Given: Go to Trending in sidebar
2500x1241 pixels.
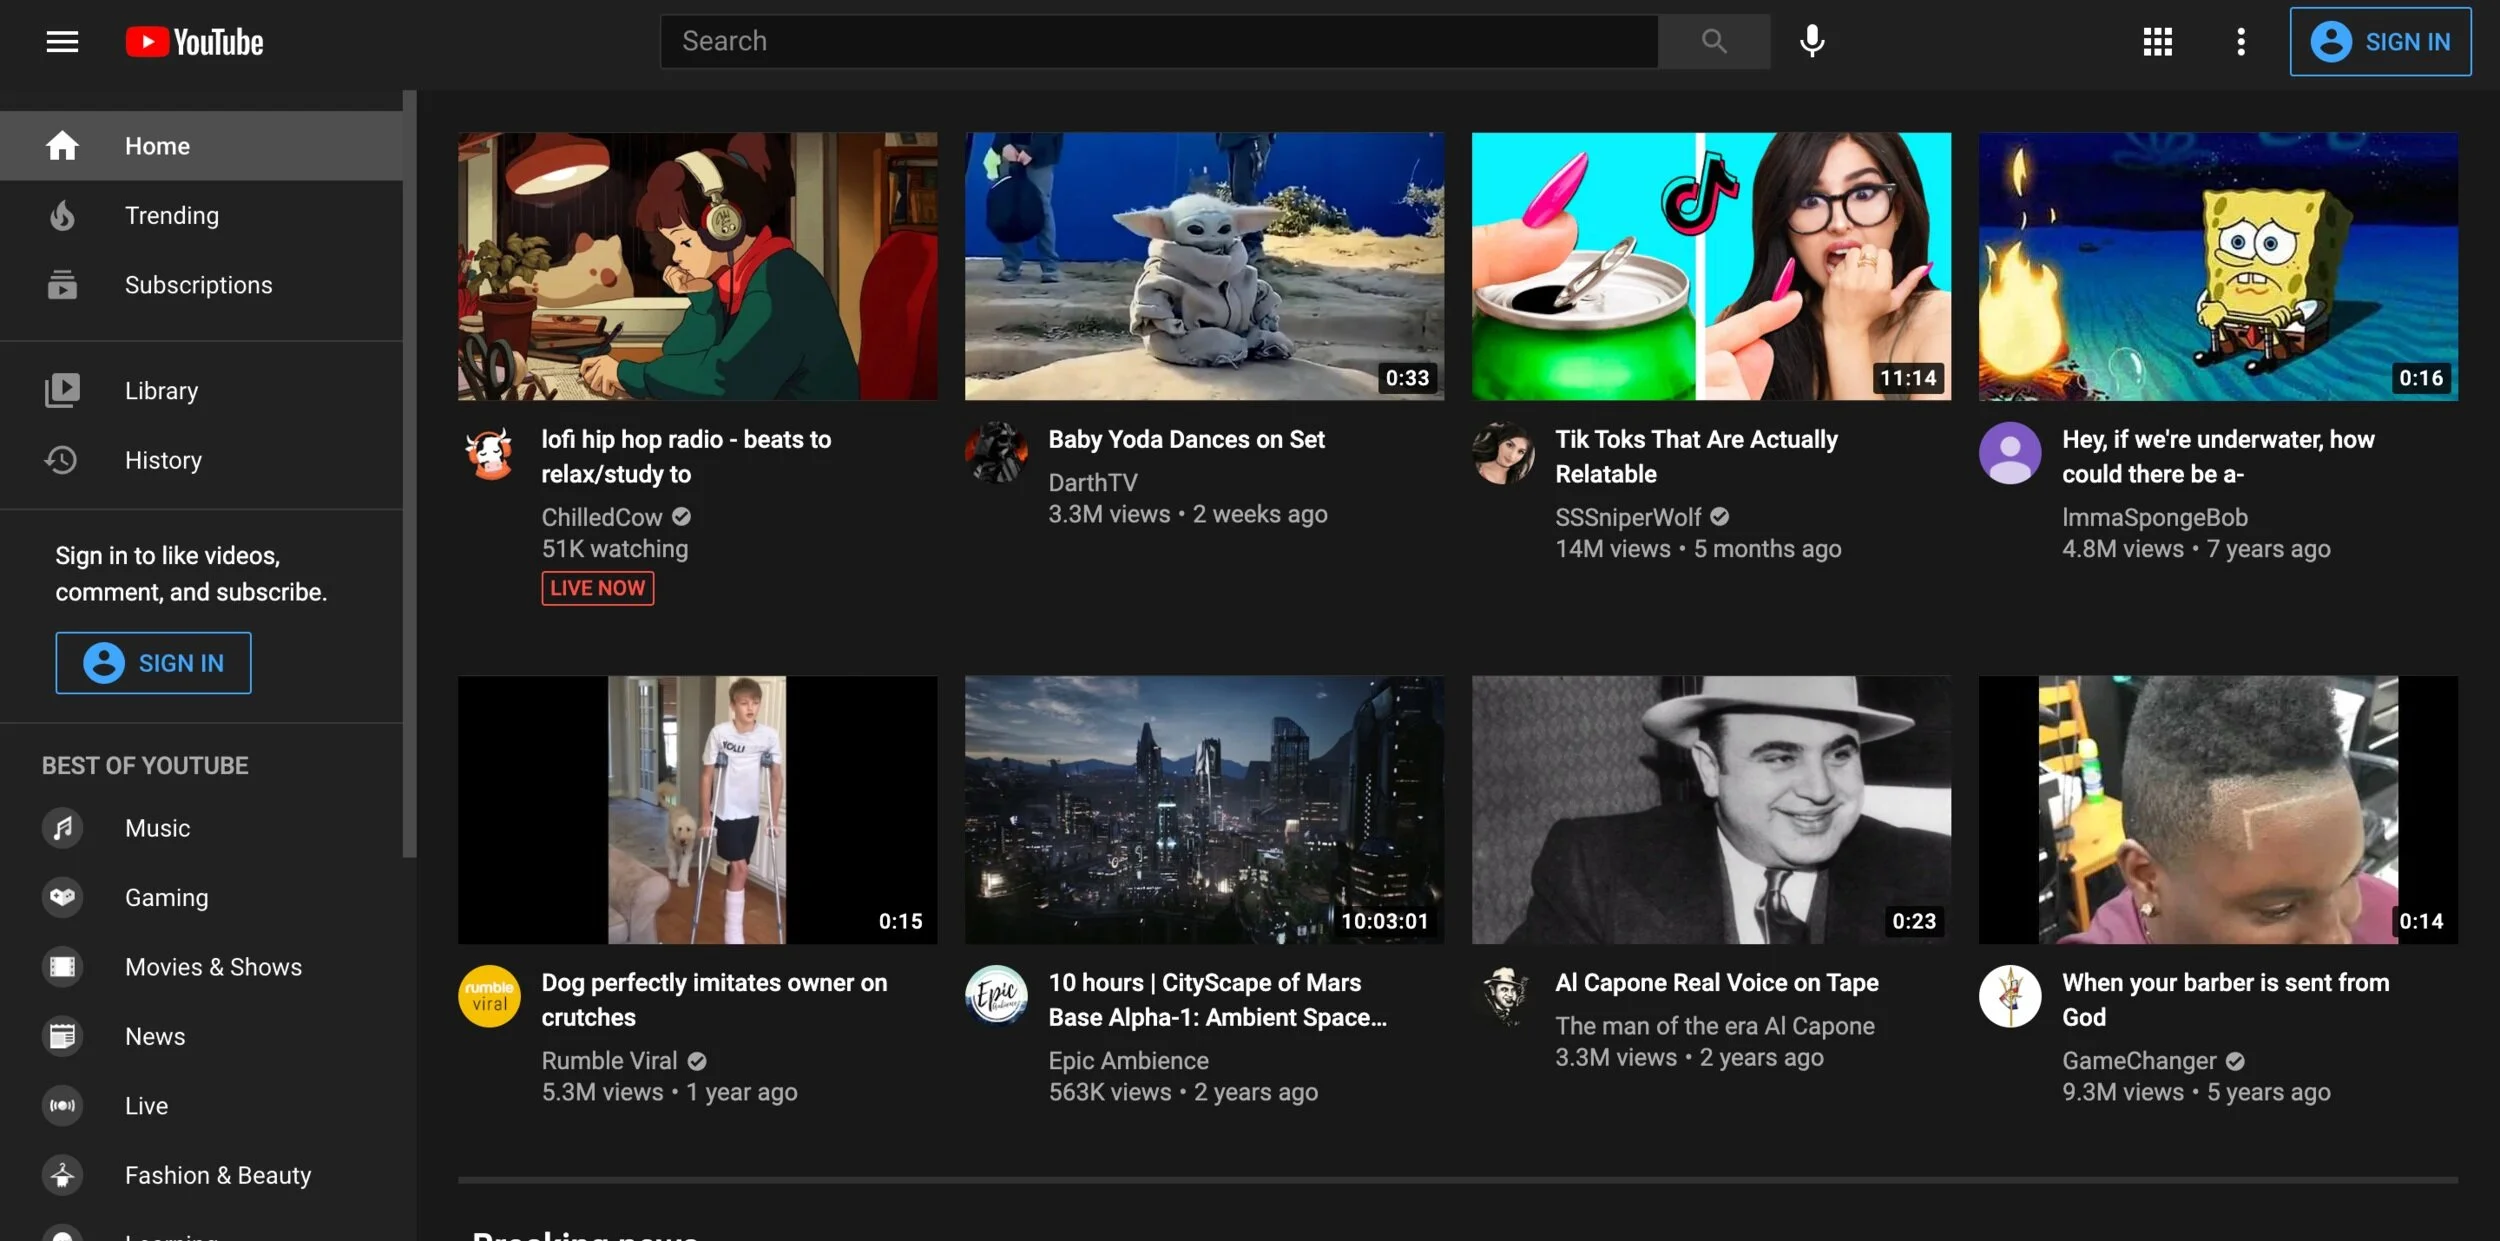Looking at the screenshot, I should 171,215.
